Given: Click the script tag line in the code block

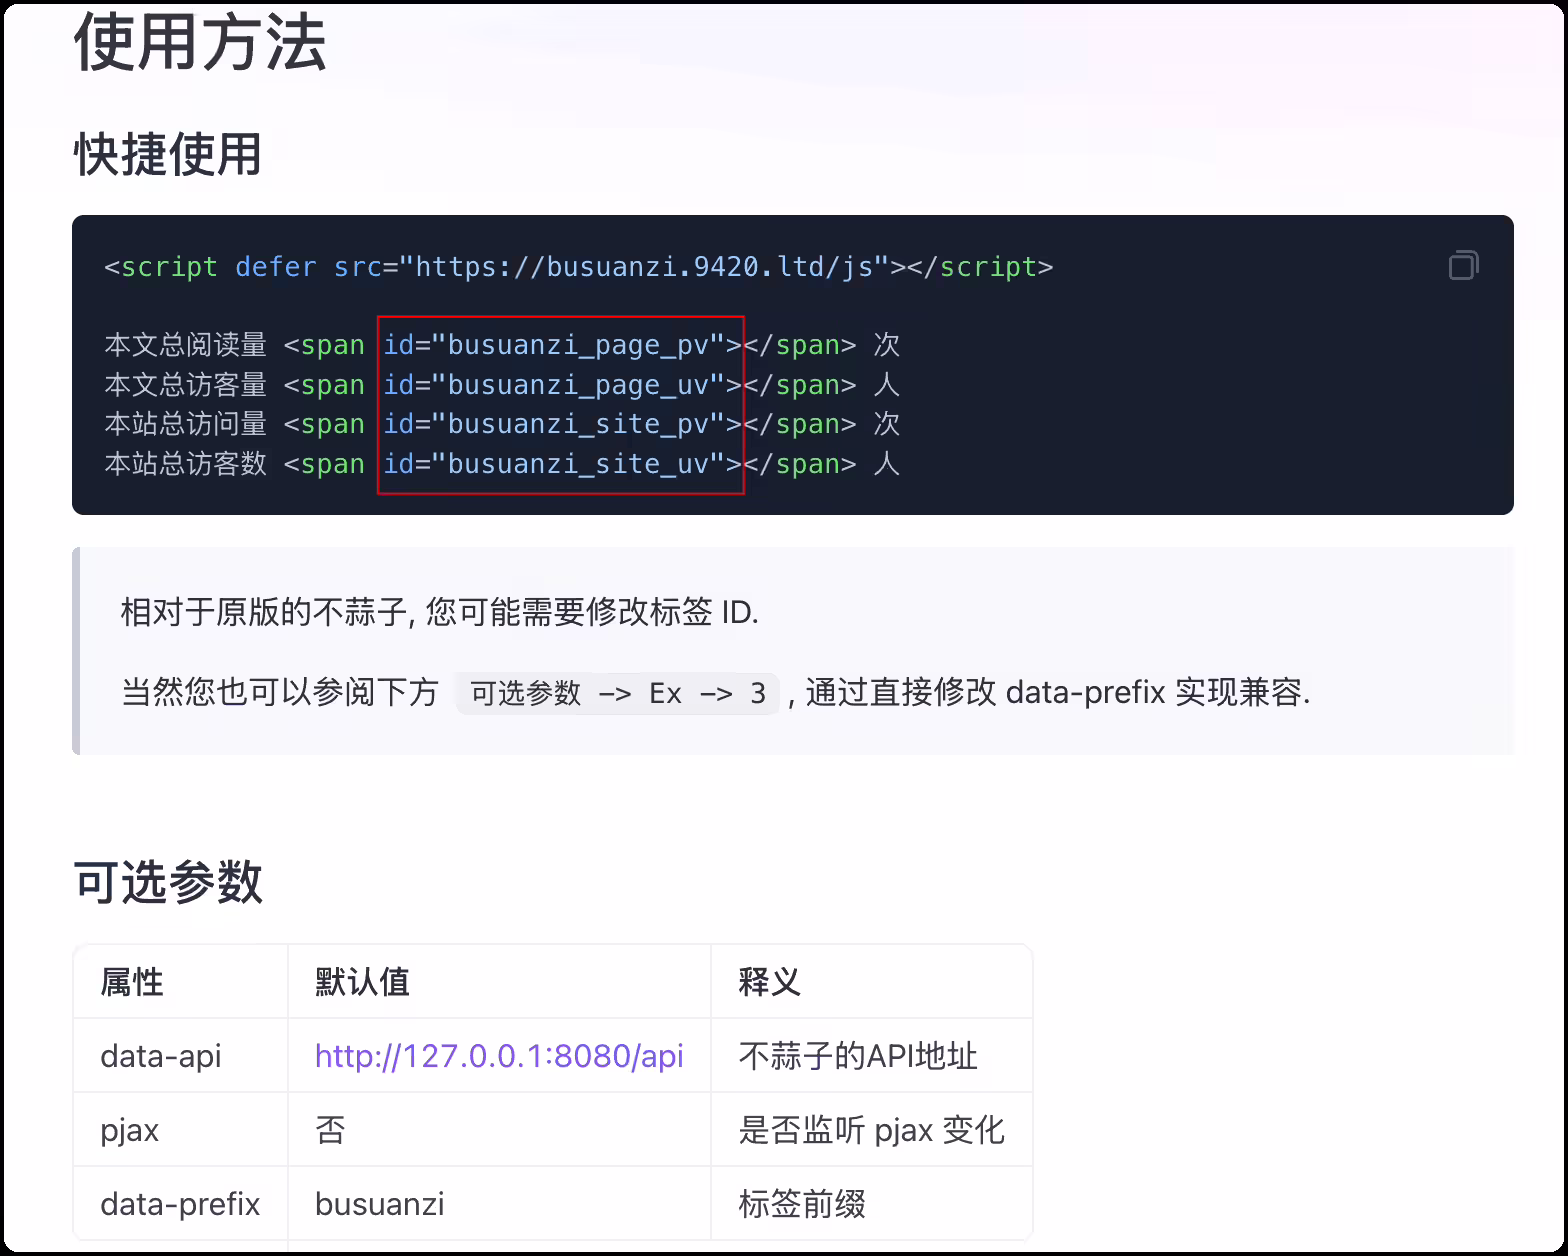Looking at the screenshot, I should [579, 267].
